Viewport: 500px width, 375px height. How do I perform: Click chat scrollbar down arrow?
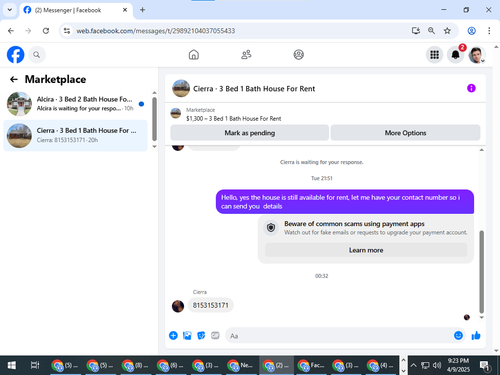pyautogui.click(x=481, y=317)
